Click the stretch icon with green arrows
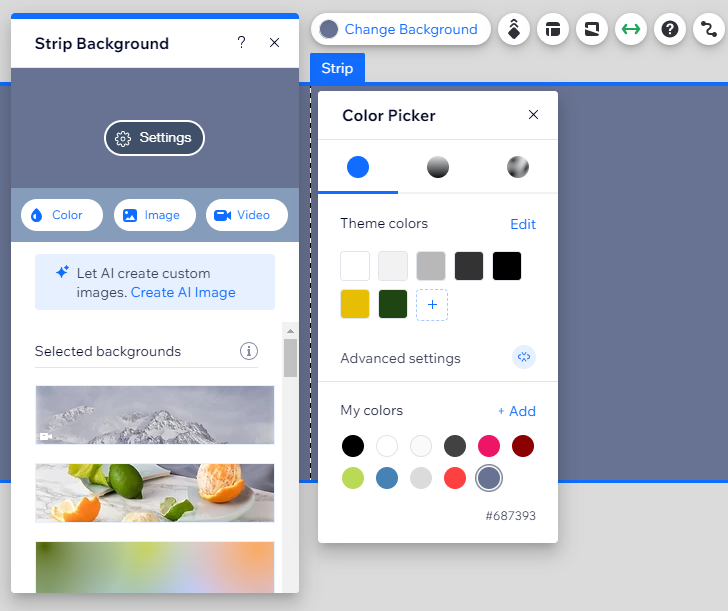The width and height of the screenshot is (728, 611). (630, 29)
